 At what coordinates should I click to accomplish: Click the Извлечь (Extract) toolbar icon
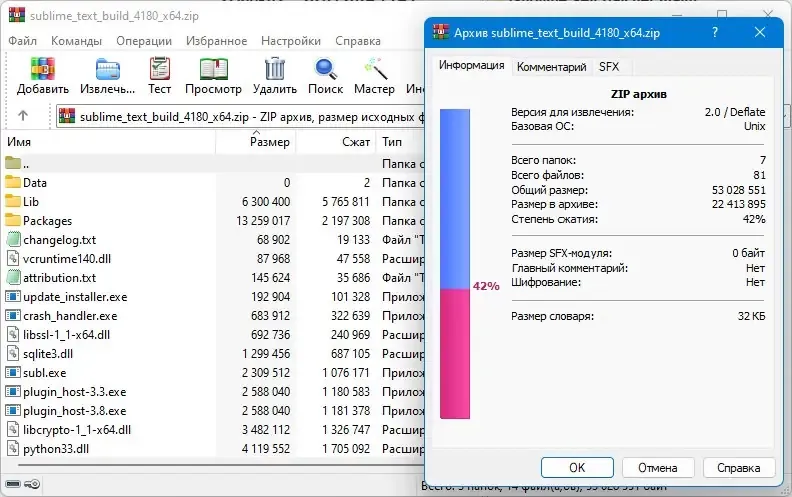pos(108,69)
